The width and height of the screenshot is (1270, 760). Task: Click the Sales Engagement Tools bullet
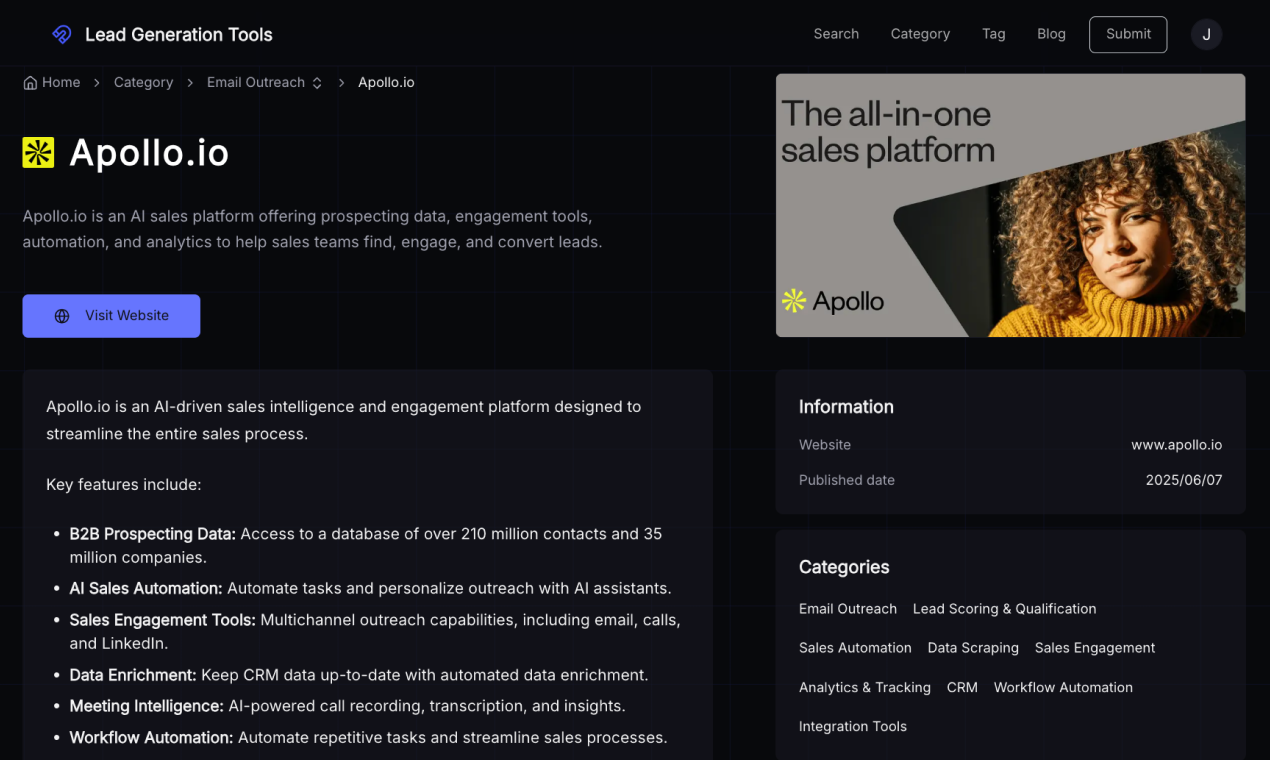(x=375, y=631)
